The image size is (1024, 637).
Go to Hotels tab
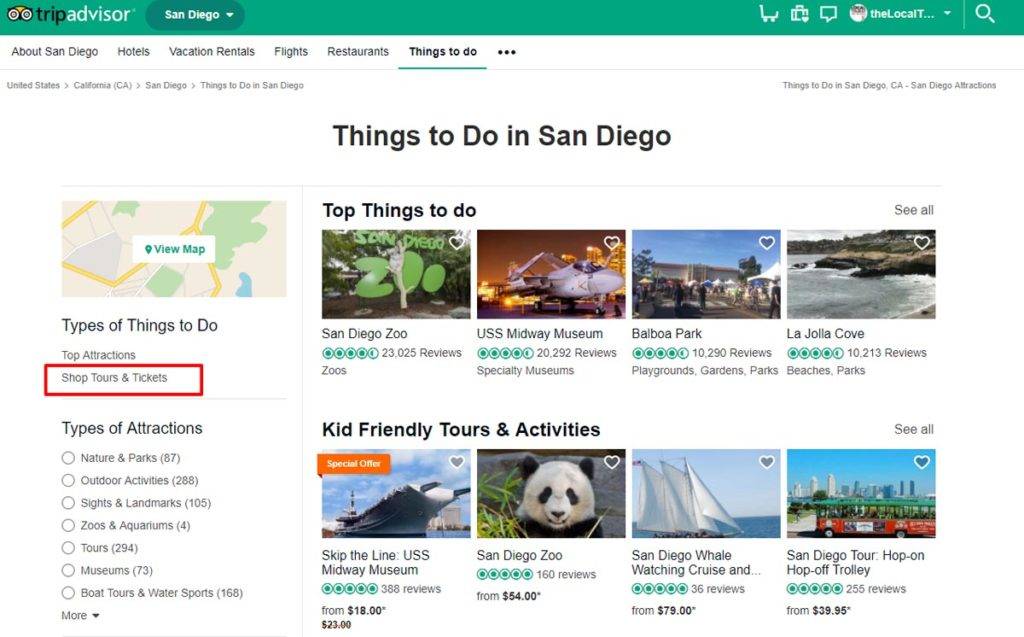click(x=133, y=52)
